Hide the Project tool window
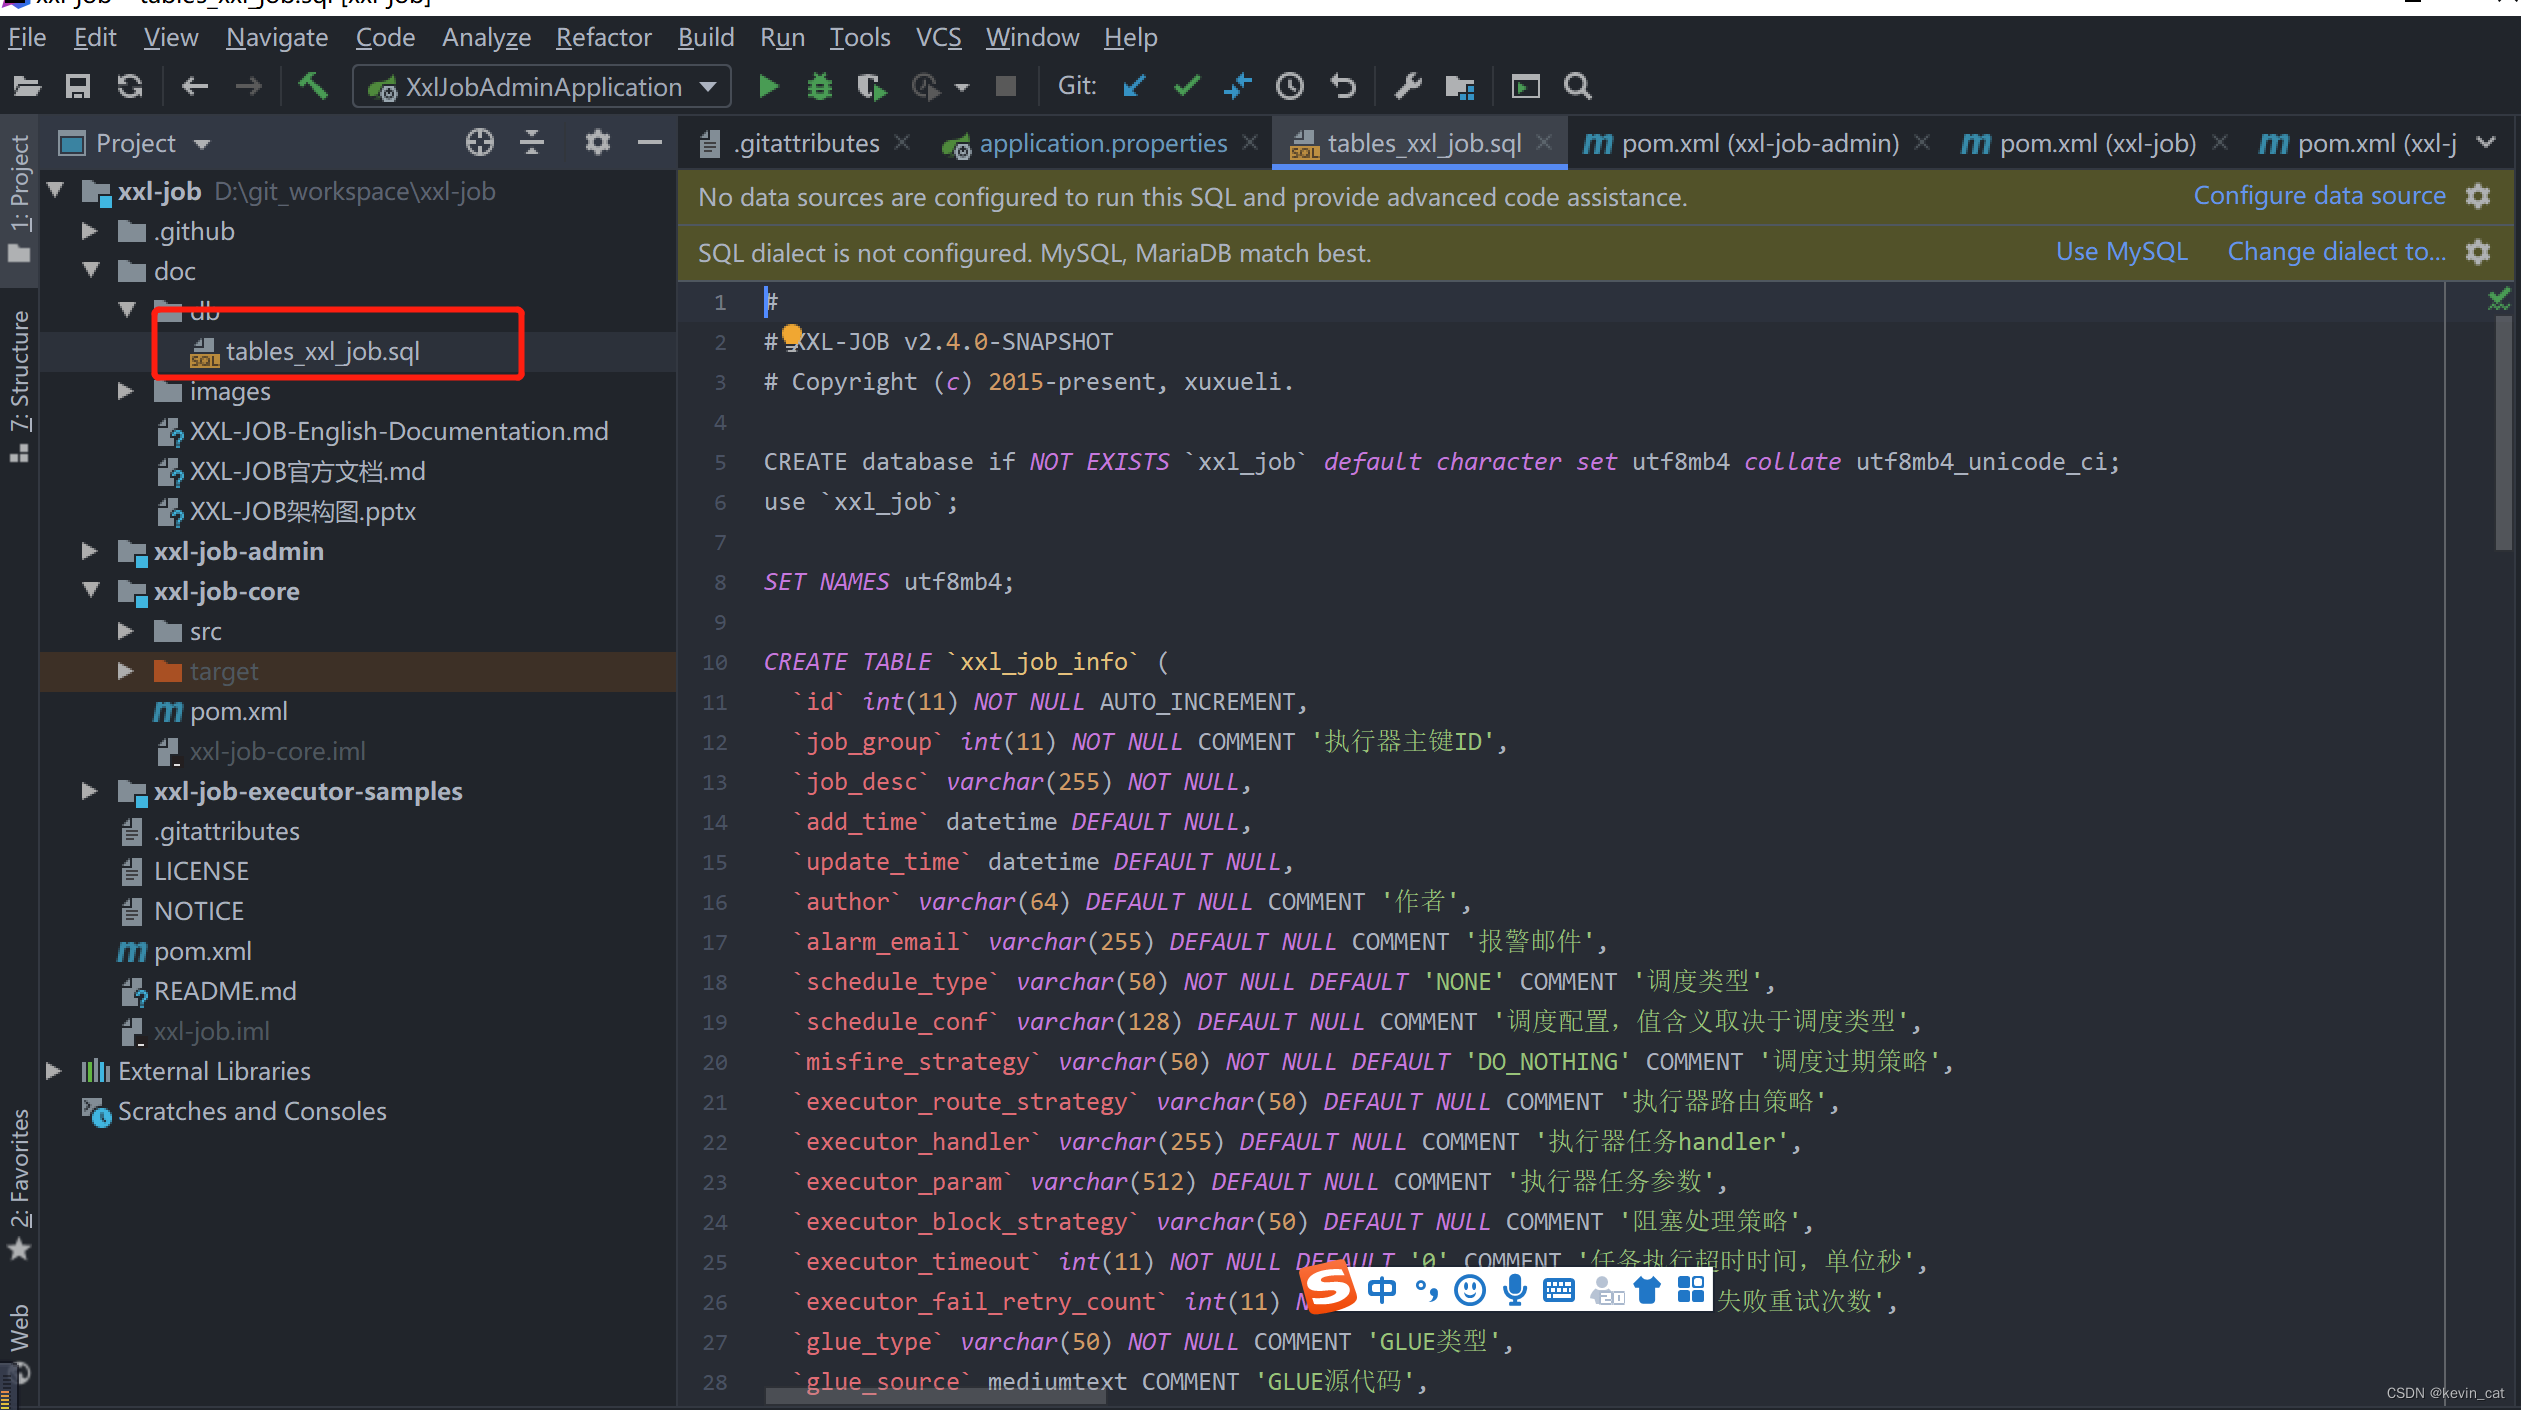This screenshot has width=2521, height=1410. (650, 143)
